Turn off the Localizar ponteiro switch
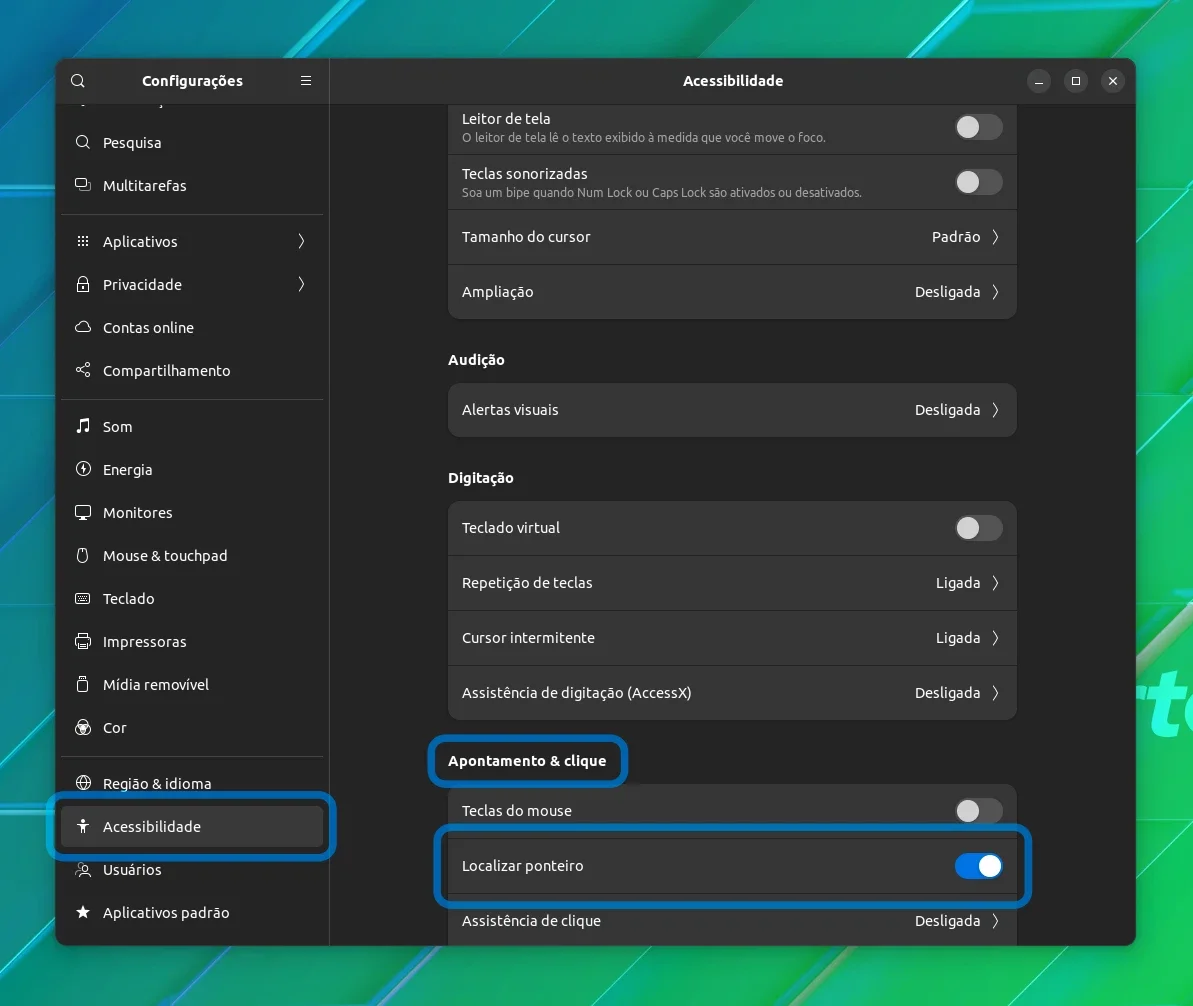Screen dimensions: 1193x1006 coord(978,866)
